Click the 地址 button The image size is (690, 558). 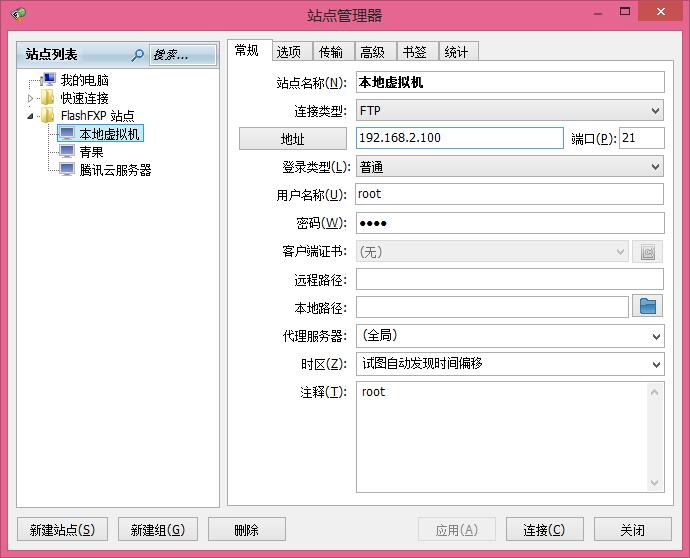click(293, 139)
